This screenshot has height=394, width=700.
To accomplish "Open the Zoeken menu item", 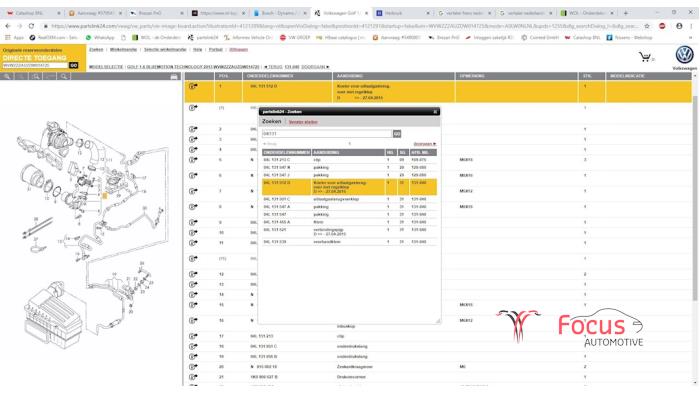I will click(x=96, y=50).
